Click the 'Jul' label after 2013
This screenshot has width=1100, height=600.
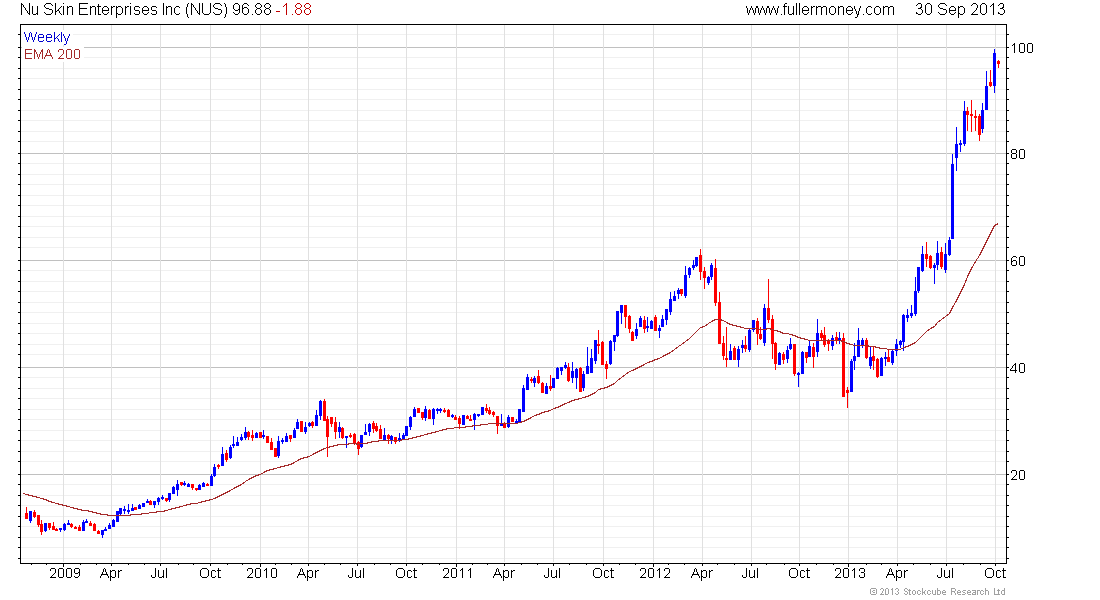(x=946, y=573)
